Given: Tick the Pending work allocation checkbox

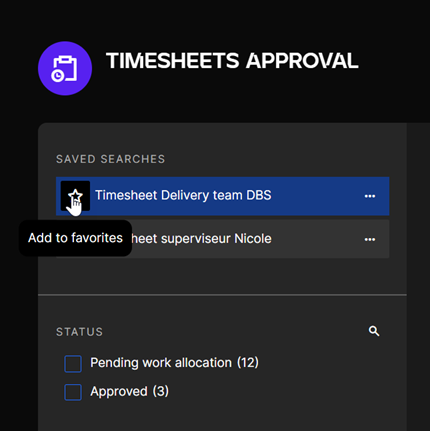Looking at the screenshot, I should tap(73, 363).
